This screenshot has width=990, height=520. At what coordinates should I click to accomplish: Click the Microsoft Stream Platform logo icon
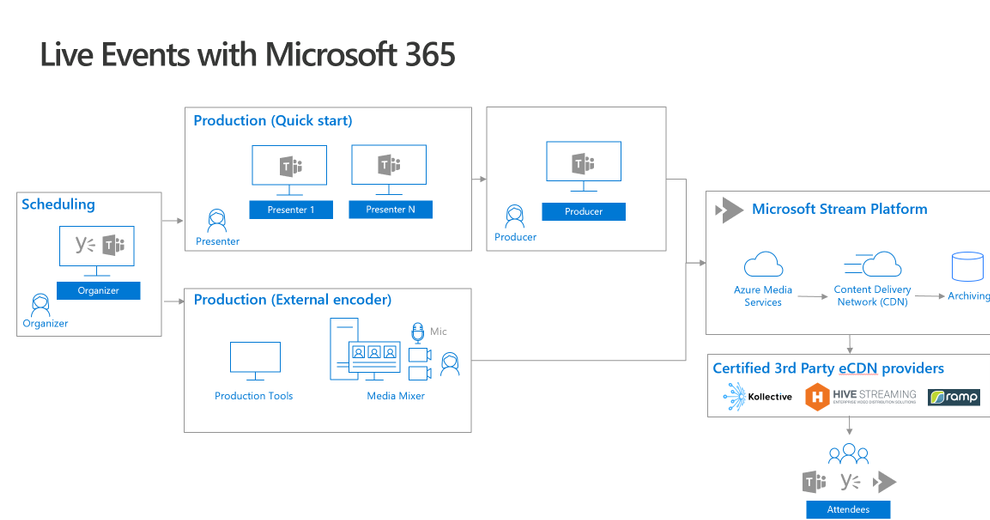pos(729,210)
